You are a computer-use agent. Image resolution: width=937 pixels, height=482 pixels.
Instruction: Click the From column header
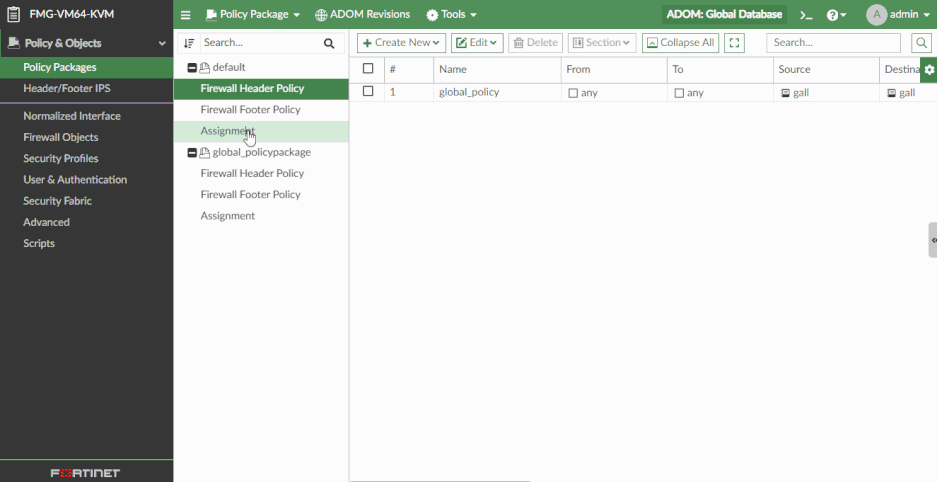[x=614, y=69]
